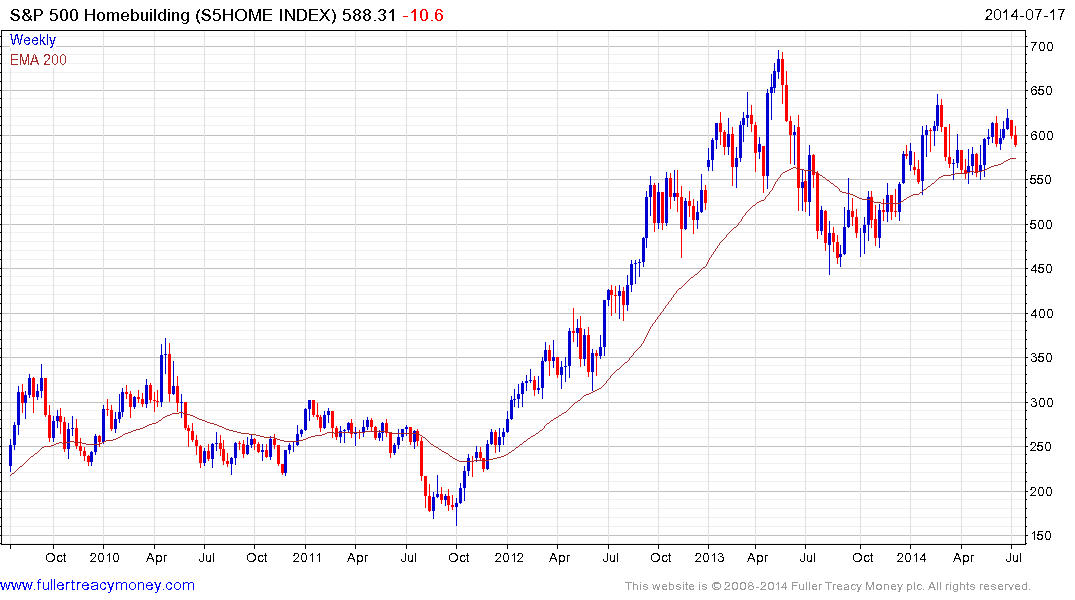
Task: Open the www.fullertreacymoney.com link
Action: pyautogui.click(x=97, y=585)
